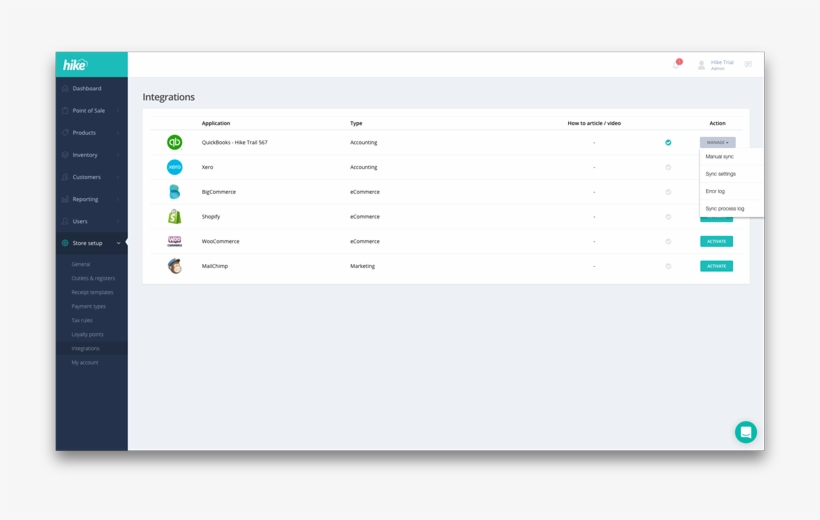Expand Point of Sale chevron
The image size is (820, 520).
coord(118,110)
